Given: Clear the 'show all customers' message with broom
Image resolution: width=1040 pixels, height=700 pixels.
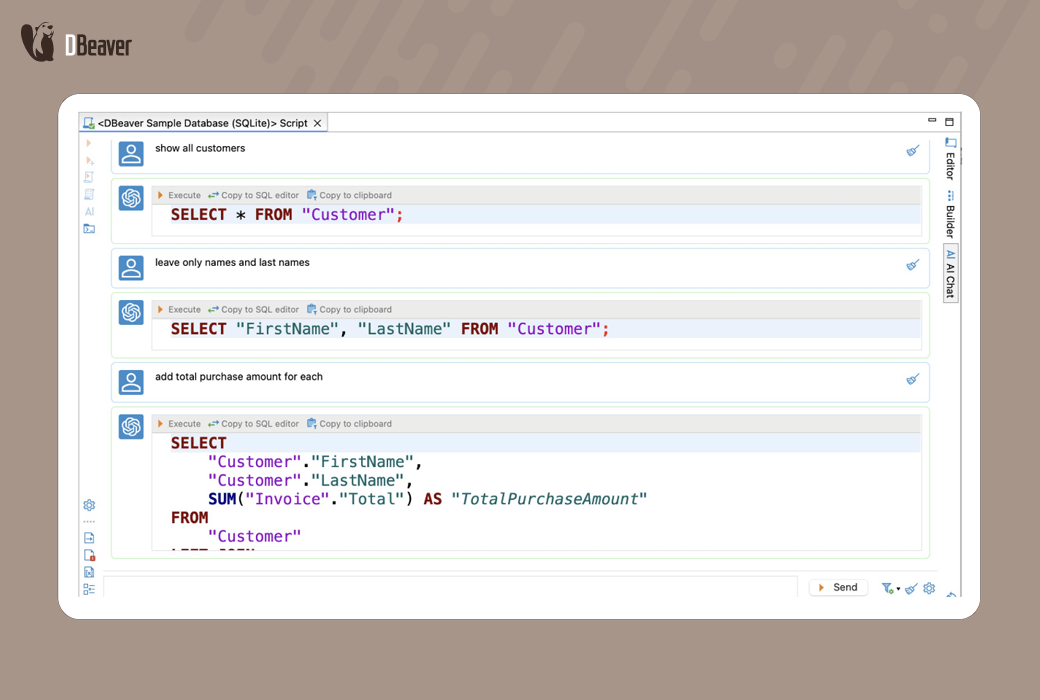Looking at the screenshot, I should coord(912,151).
